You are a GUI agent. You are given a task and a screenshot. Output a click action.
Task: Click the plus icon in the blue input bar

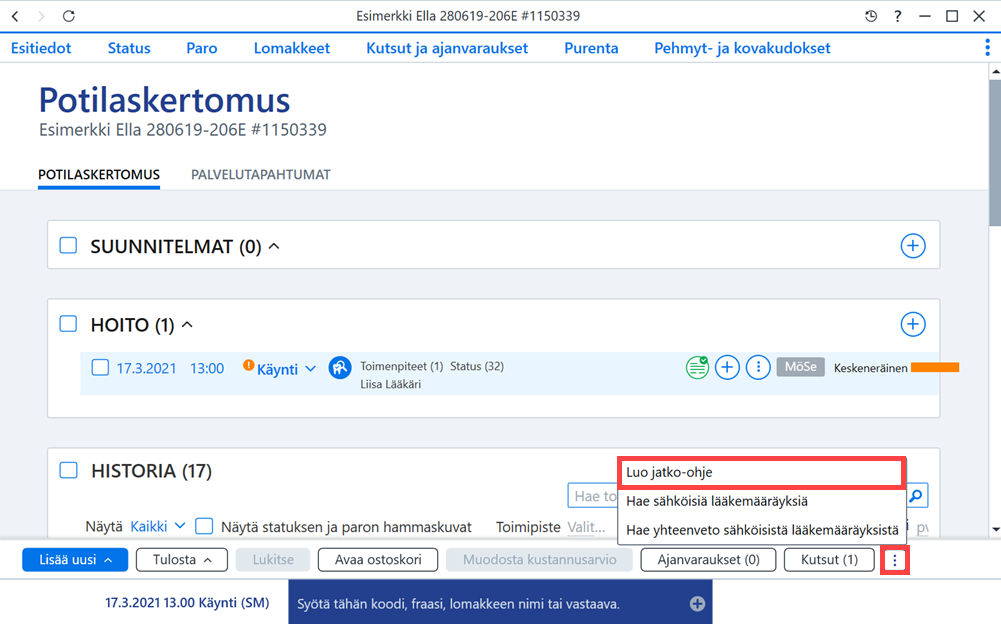click(697, 604)
